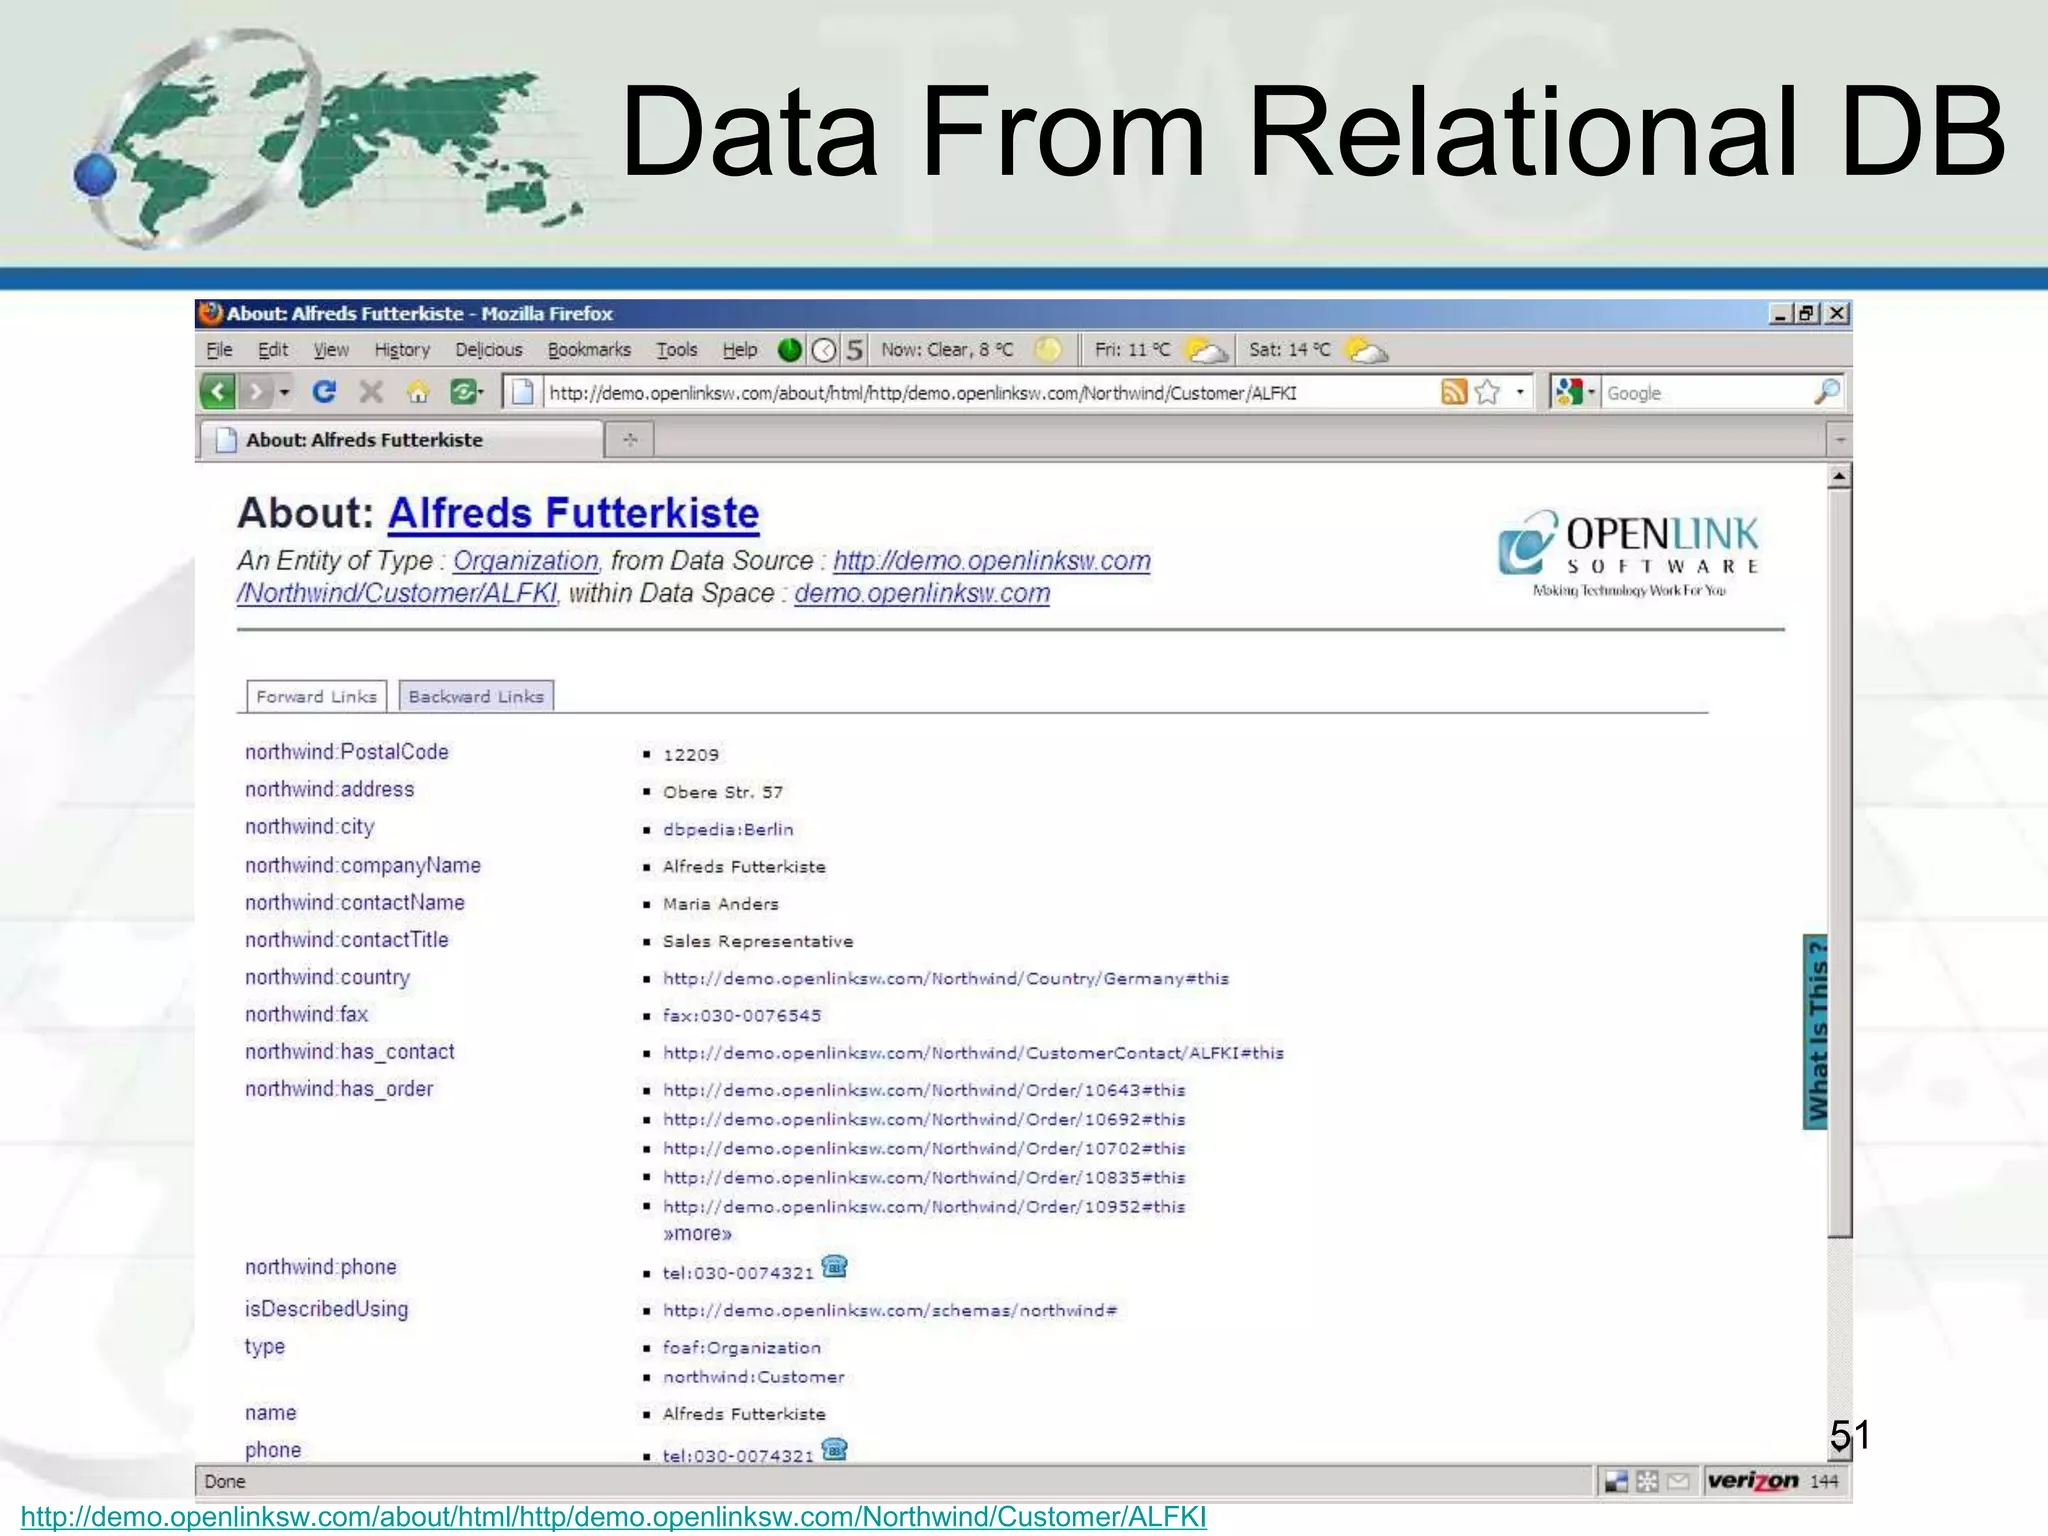Click the browser Forward arrow button
The height and width of the screenshot is (1536, 2048).
coord(257,392)
